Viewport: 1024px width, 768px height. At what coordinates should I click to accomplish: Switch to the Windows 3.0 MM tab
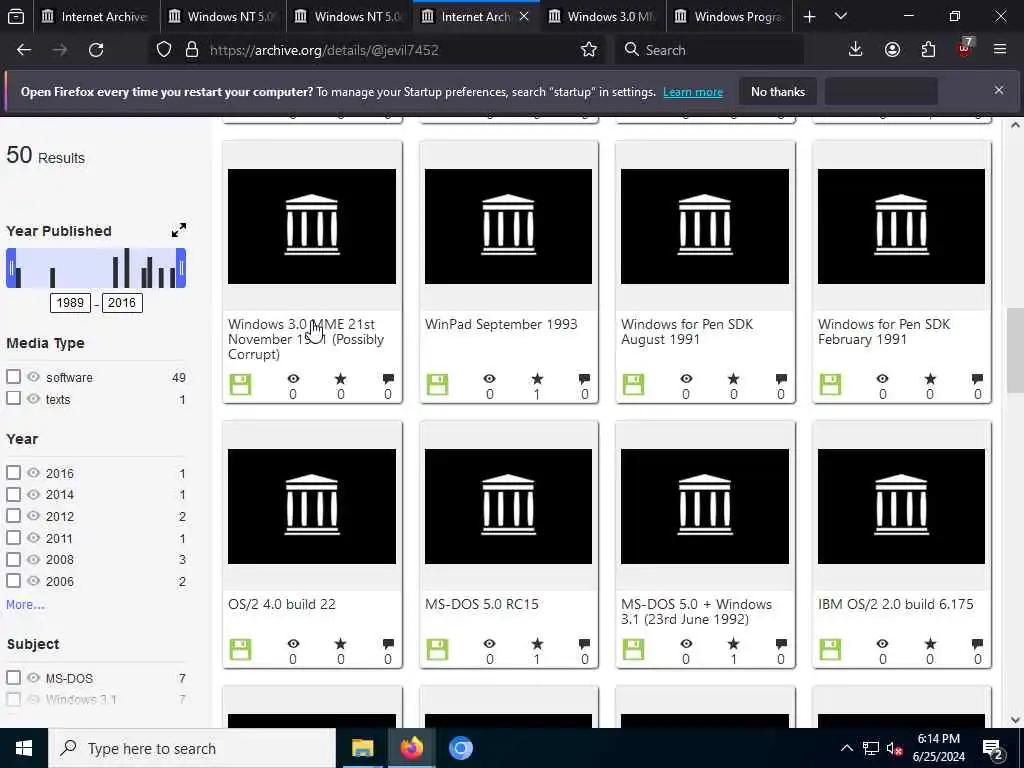click(x=601, y=16)
